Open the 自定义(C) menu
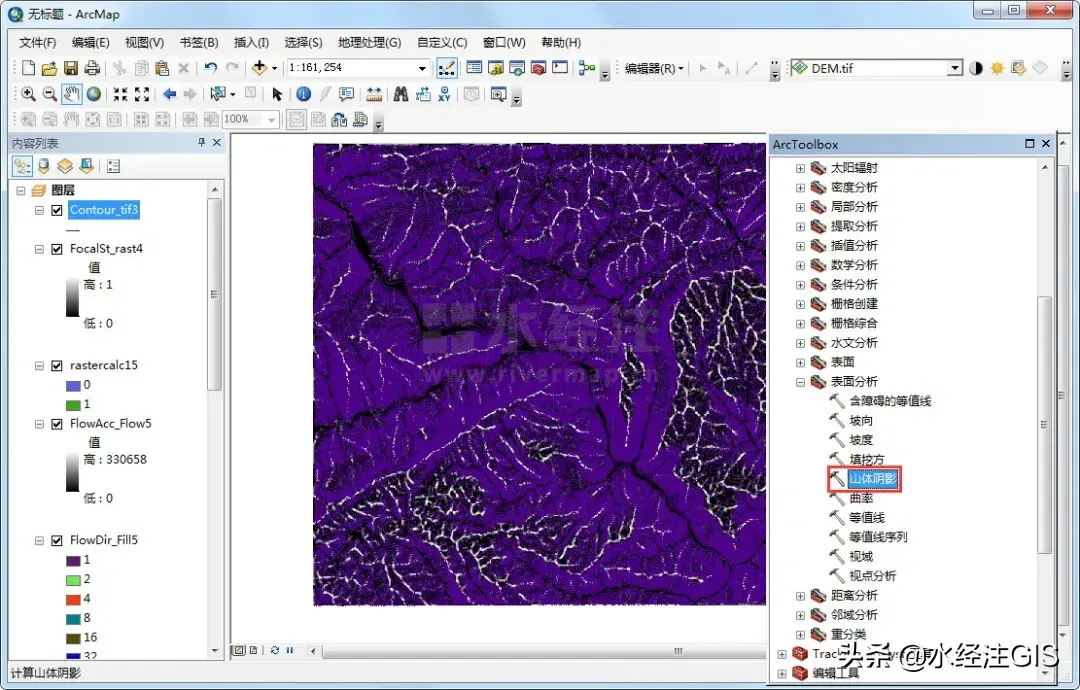1080x690 pixels. (442, 43)
